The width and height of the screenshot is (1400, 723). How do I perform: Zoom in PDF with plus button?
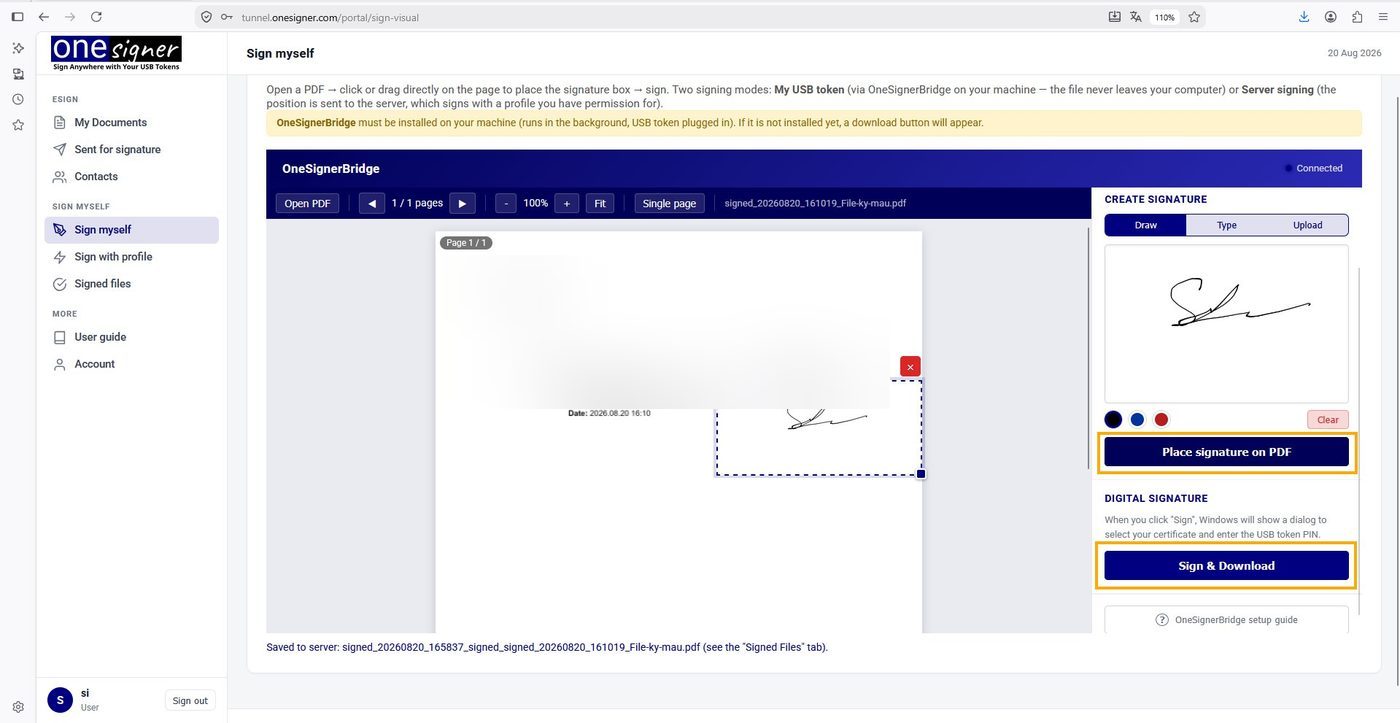click(566, 203)
